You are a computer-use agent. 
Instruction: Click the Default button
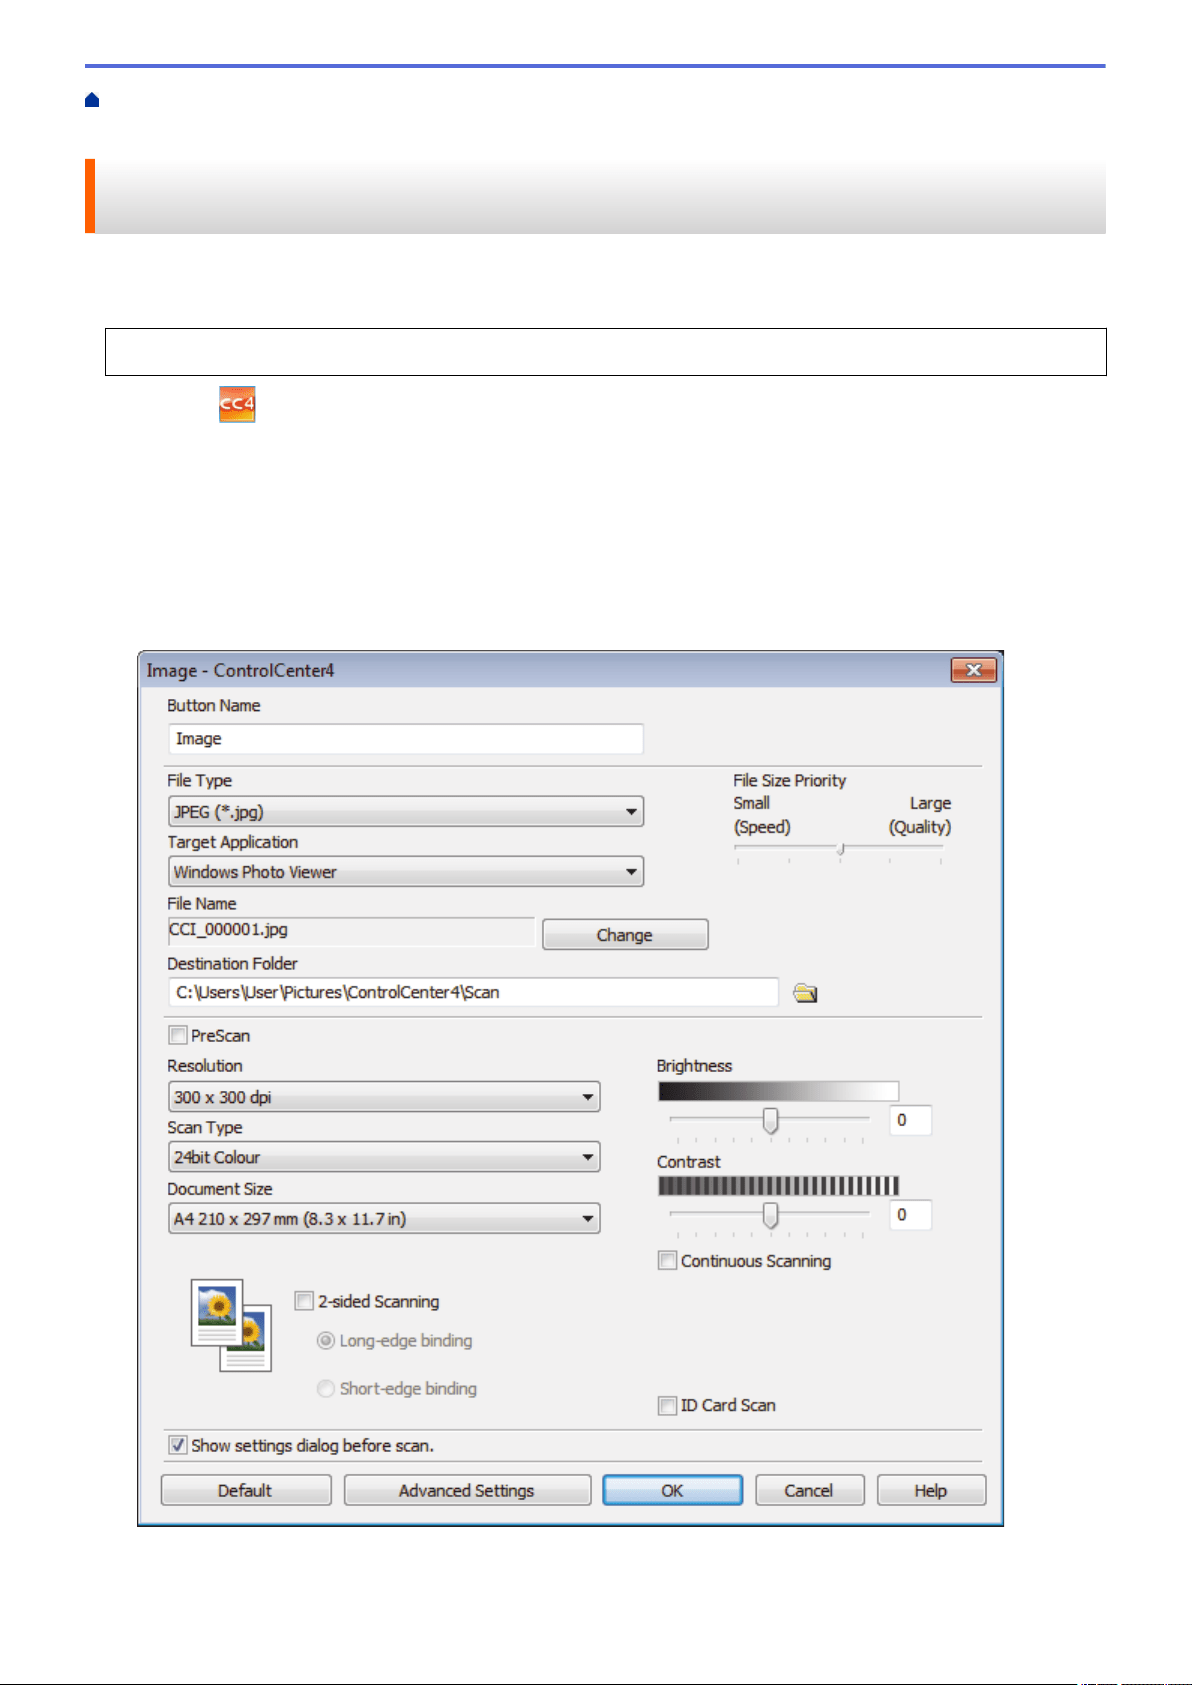point(246,1490)
